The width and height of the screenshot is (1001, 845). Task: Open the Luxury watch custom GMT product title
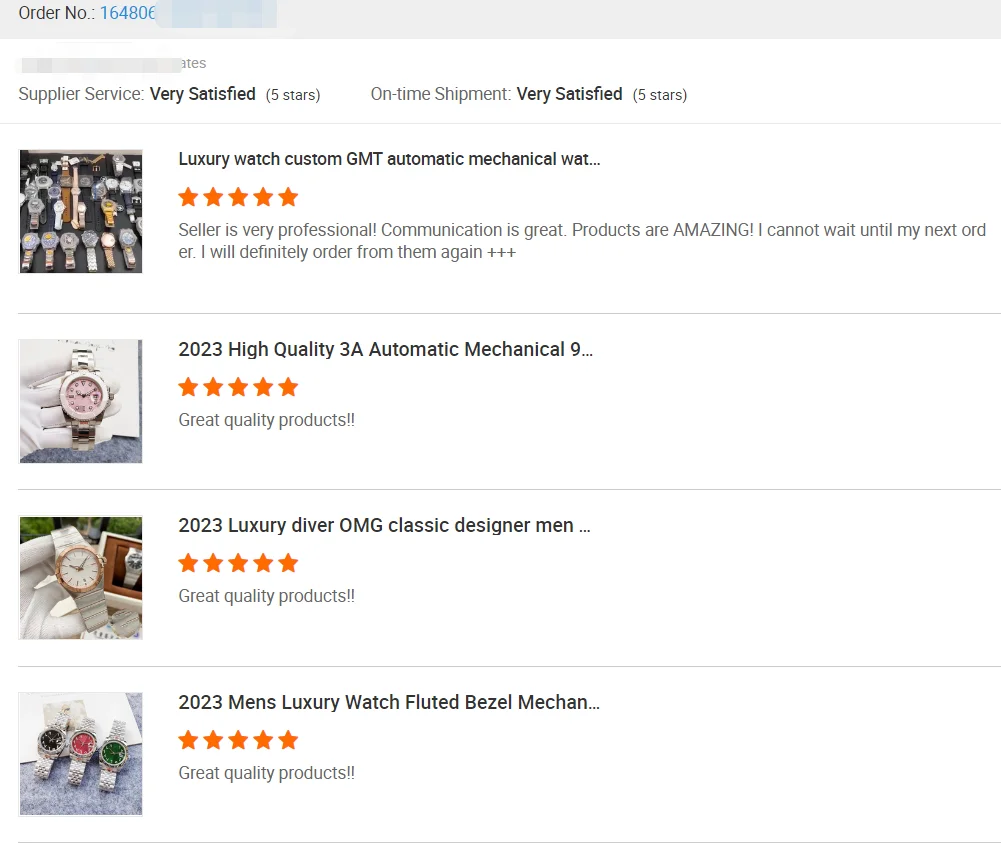[x=389, y=159]
